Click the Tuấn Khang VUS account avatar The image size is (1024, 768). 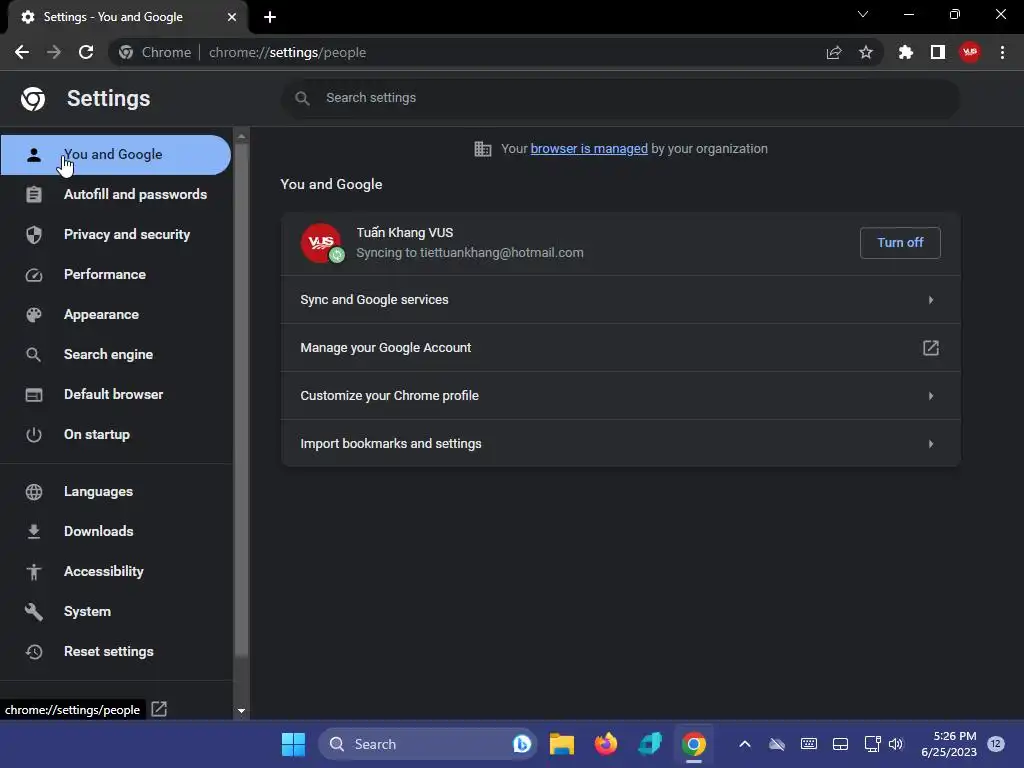click(x=321, y=243)
